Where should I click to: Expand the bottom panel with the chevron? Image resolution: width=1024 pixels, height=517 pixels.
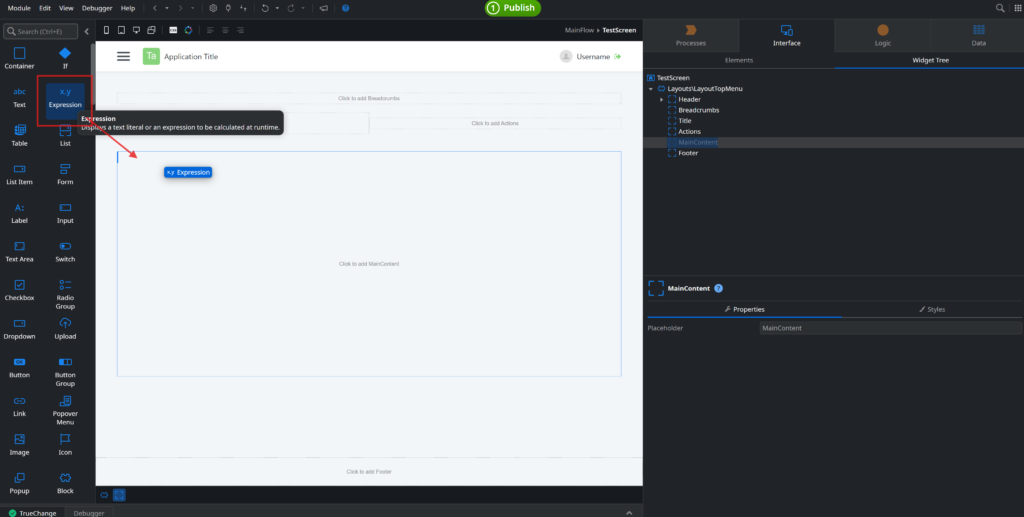(629, 512)
